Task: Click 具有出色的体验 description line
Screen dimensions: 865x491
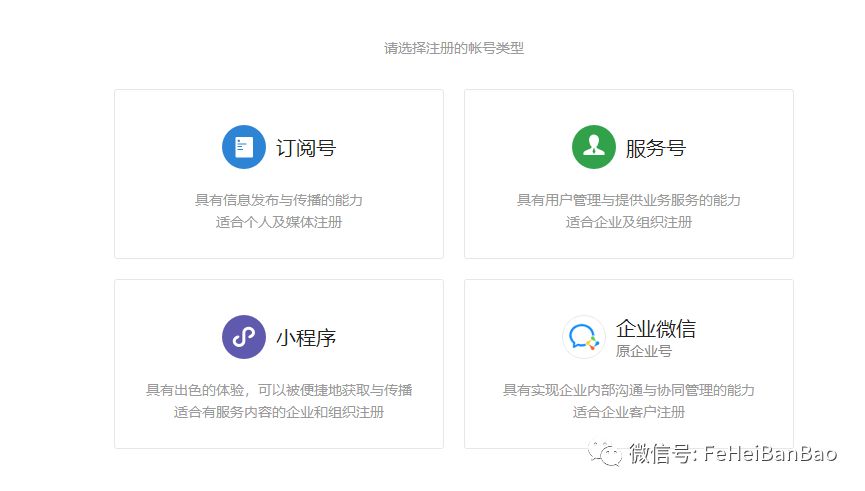Action: 279,390
